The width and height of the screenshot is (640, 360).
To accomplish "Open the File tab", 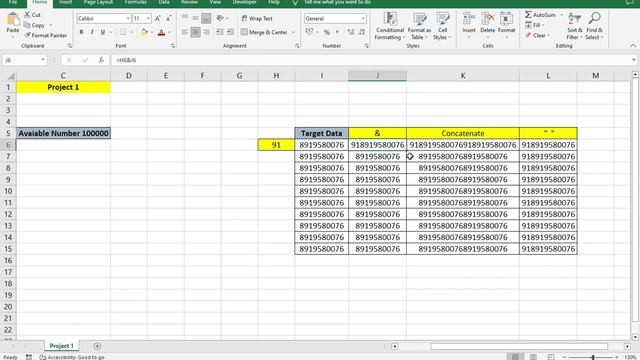I will pos(13,2).
